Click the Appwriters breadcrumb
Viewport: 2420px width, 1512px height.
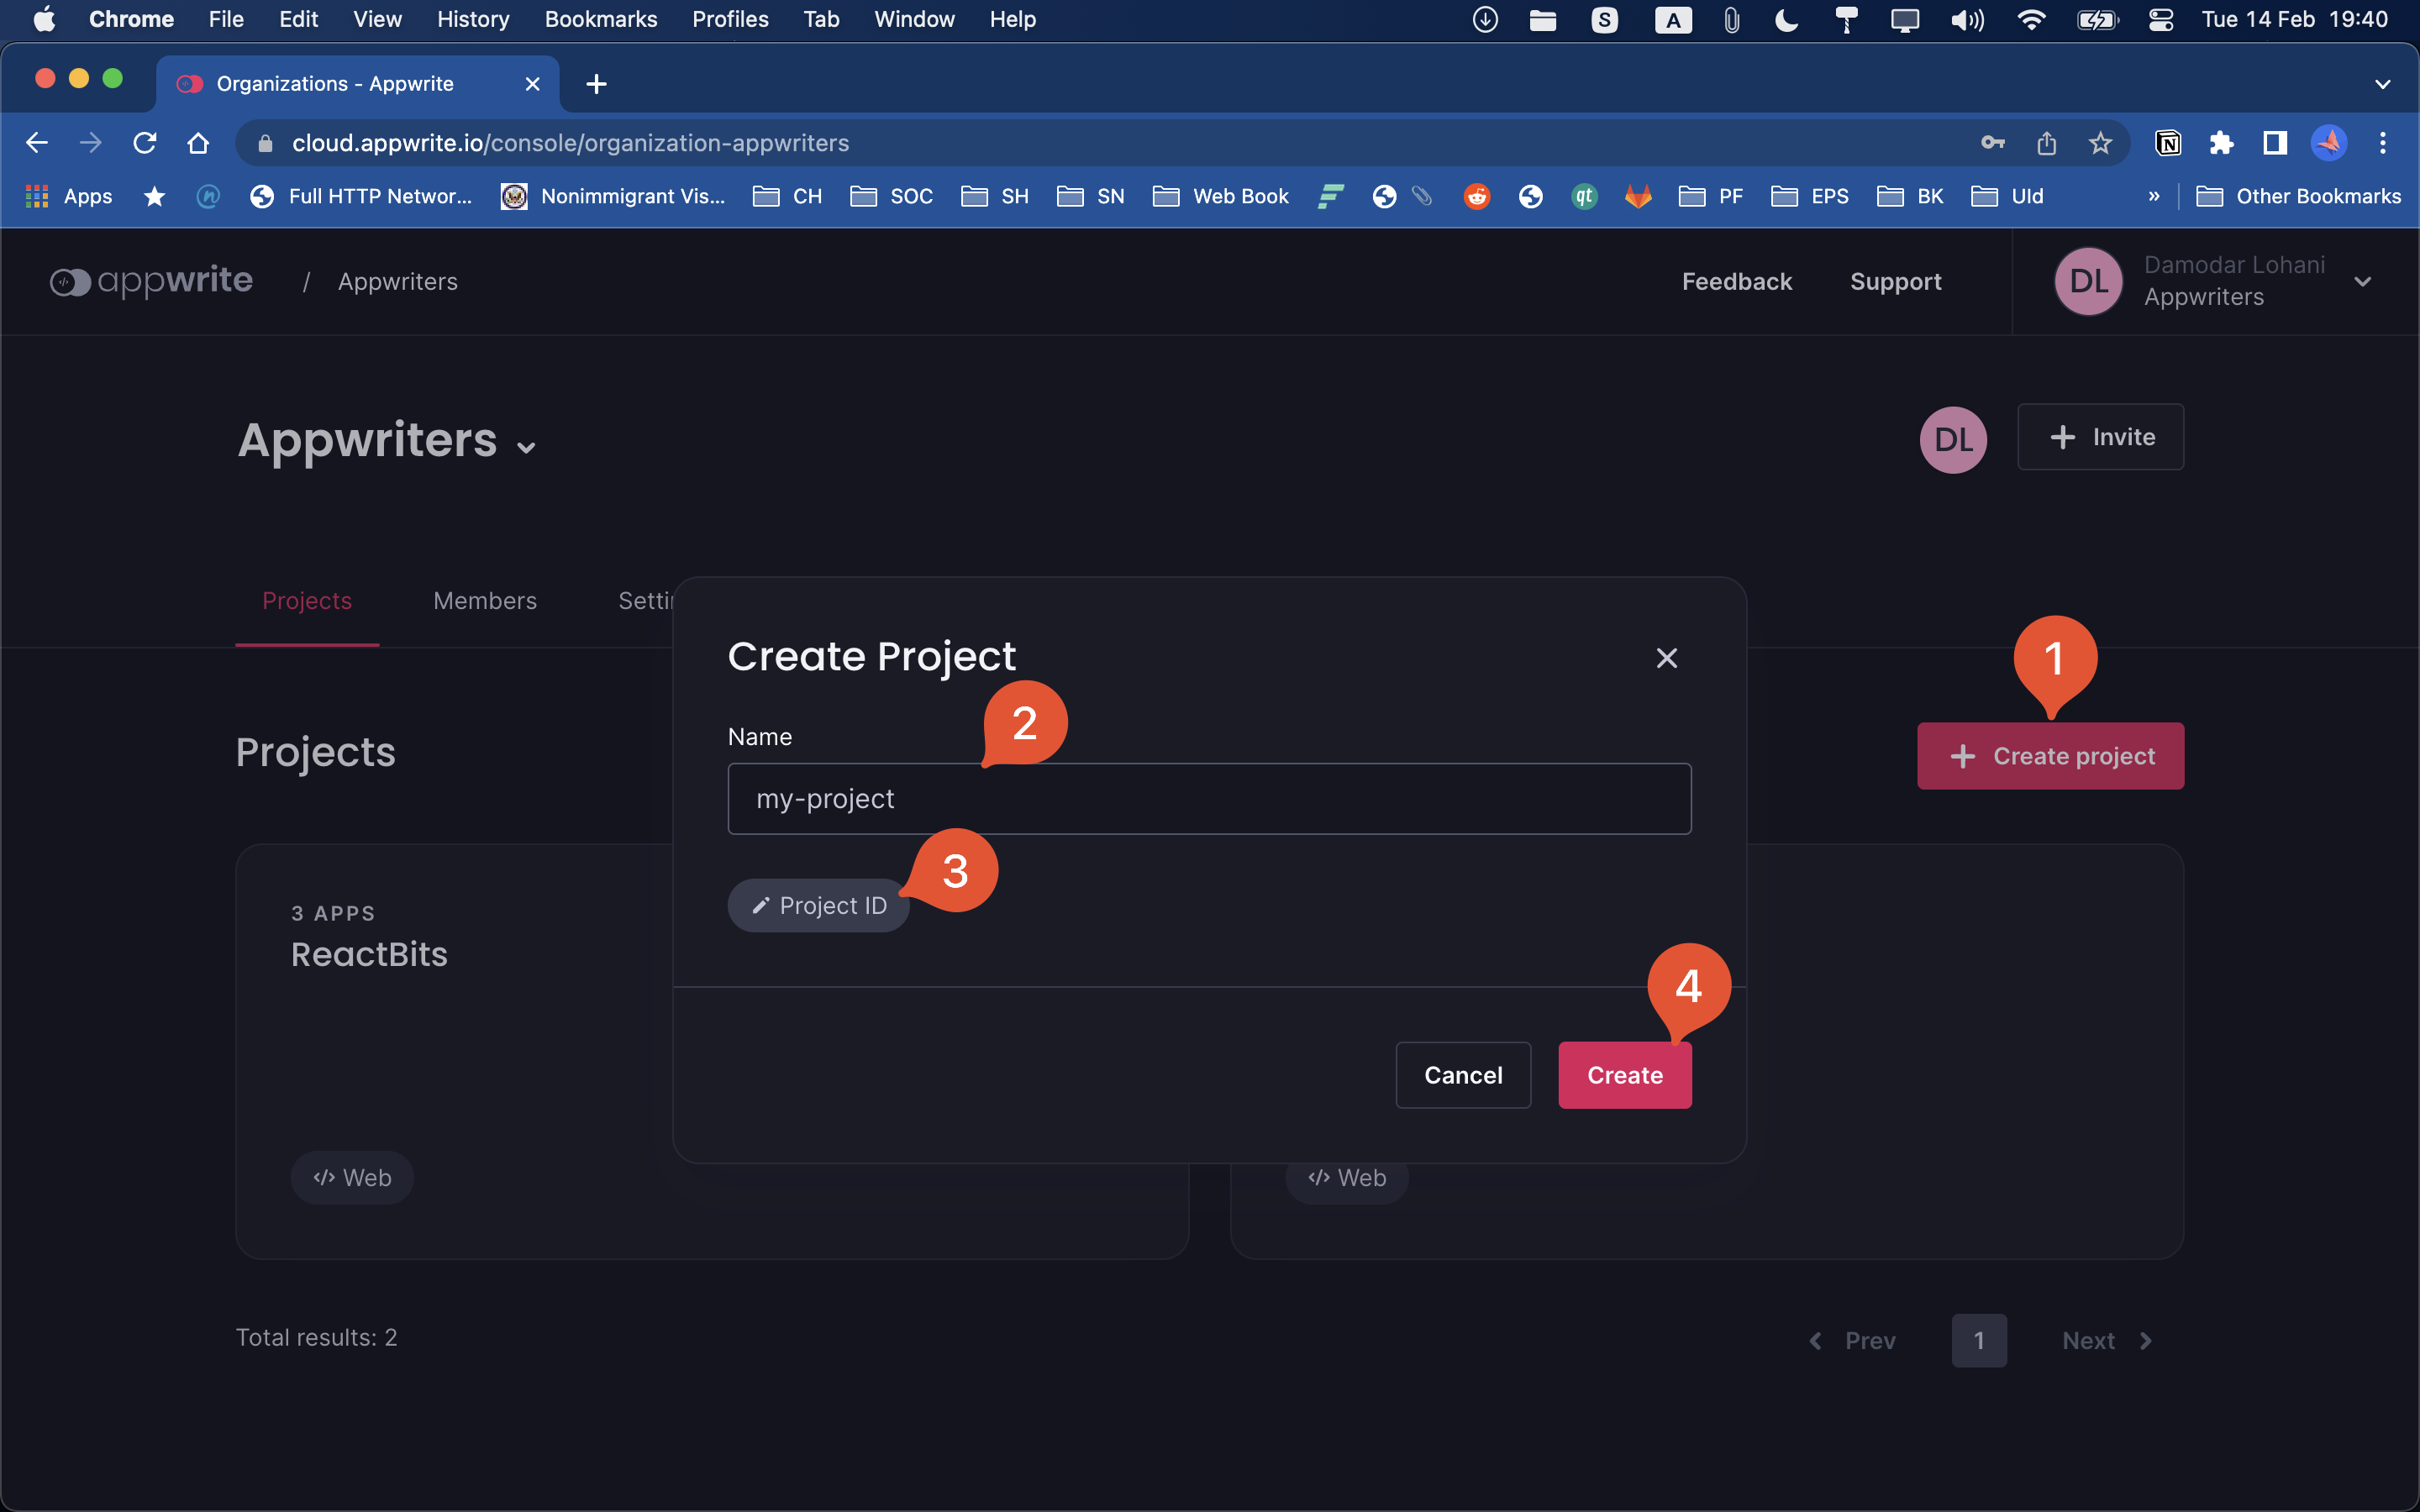398,282
